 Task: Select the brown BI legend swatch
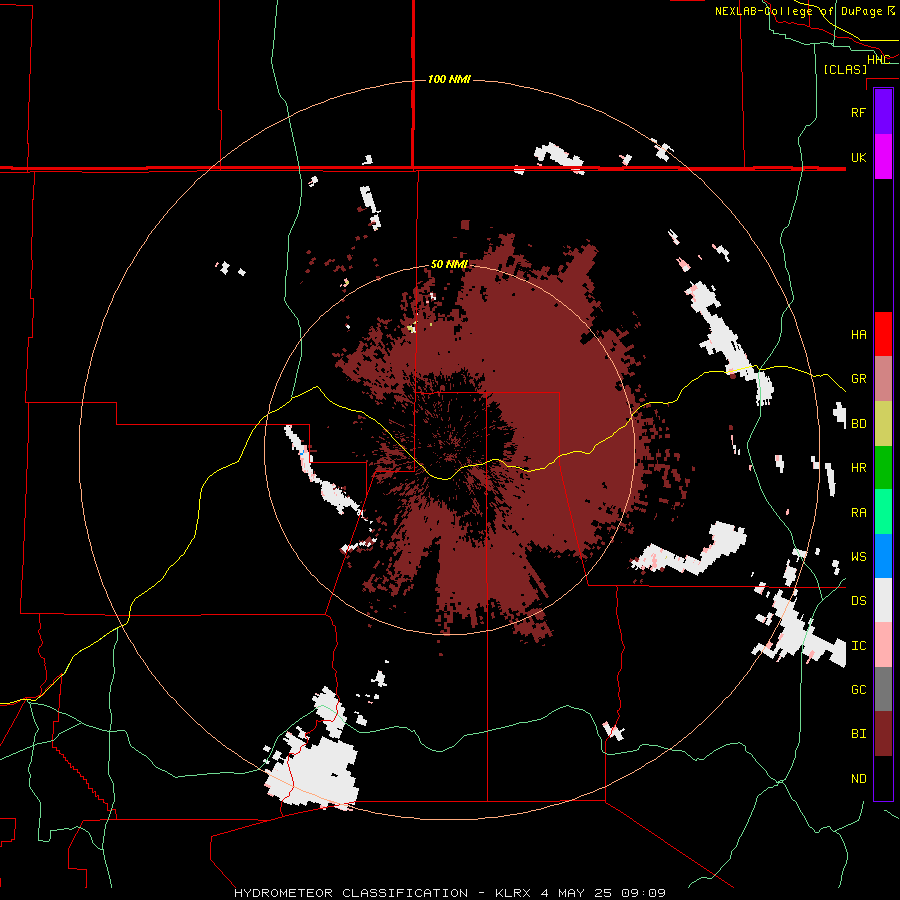coord(883,734)
